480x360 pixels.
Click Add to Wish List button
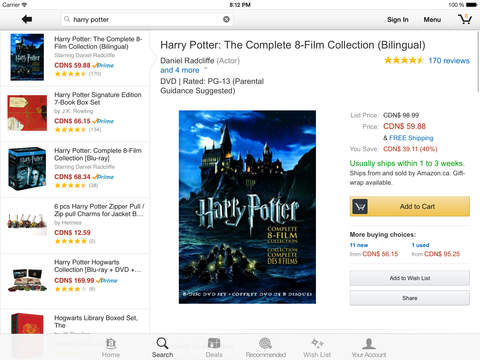click(x=410, y=278)
